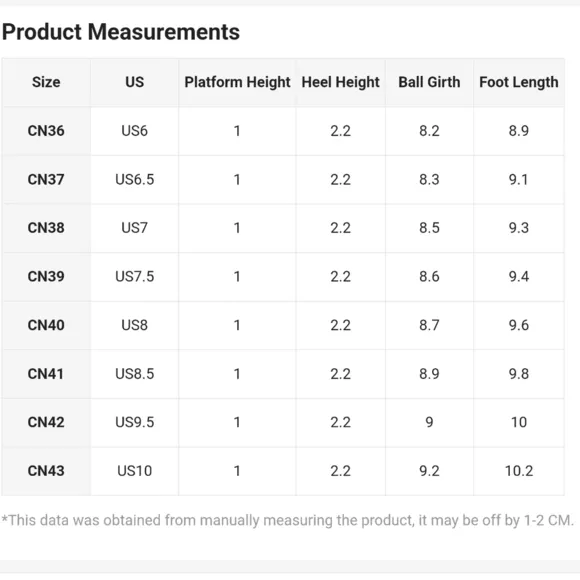Image resolution: width=580 pixels, height=580 pixels.
Task: Select the US6.5 cell
Action: (x=135, y=179)
